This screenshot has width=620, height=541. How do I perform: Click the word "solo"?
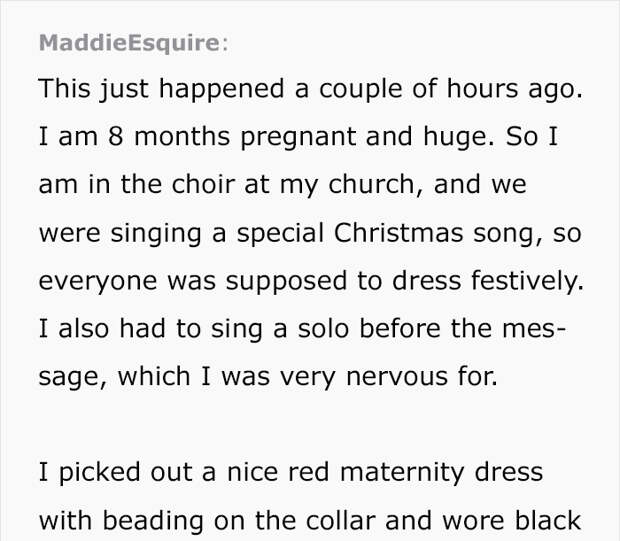tap(324, 329)
